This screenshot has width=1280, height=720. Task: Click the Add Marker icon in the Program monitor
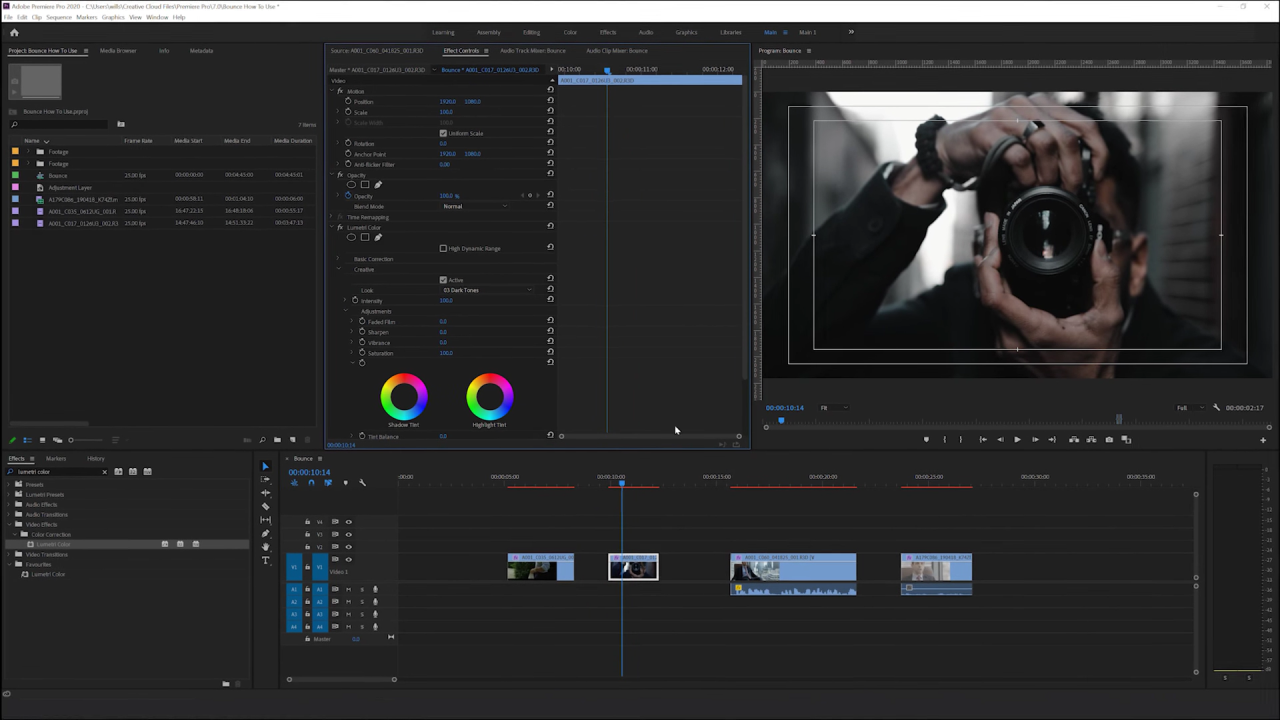pos(926,439)
